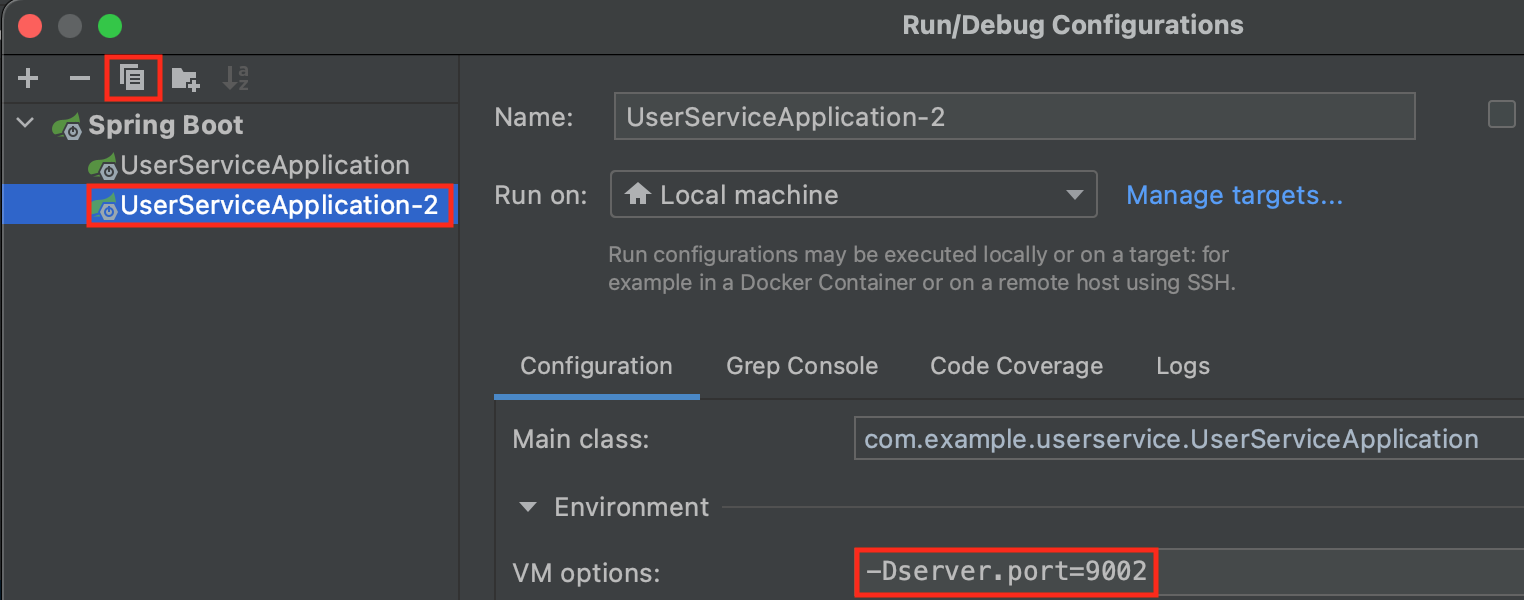Collapse the Environment section

(x=527, y=507)
